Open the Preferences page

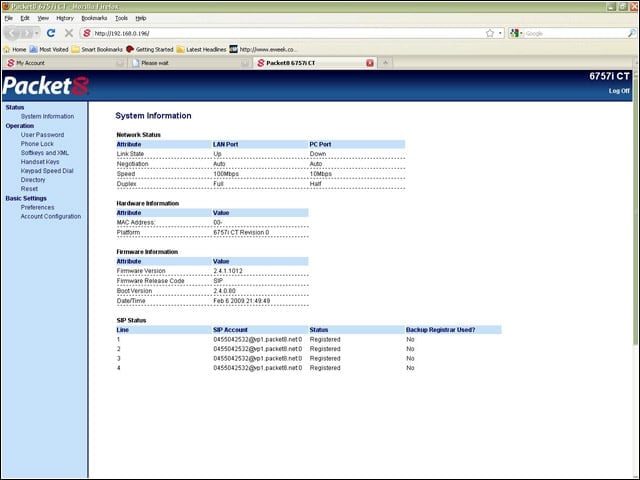click(x=38, y=207)
